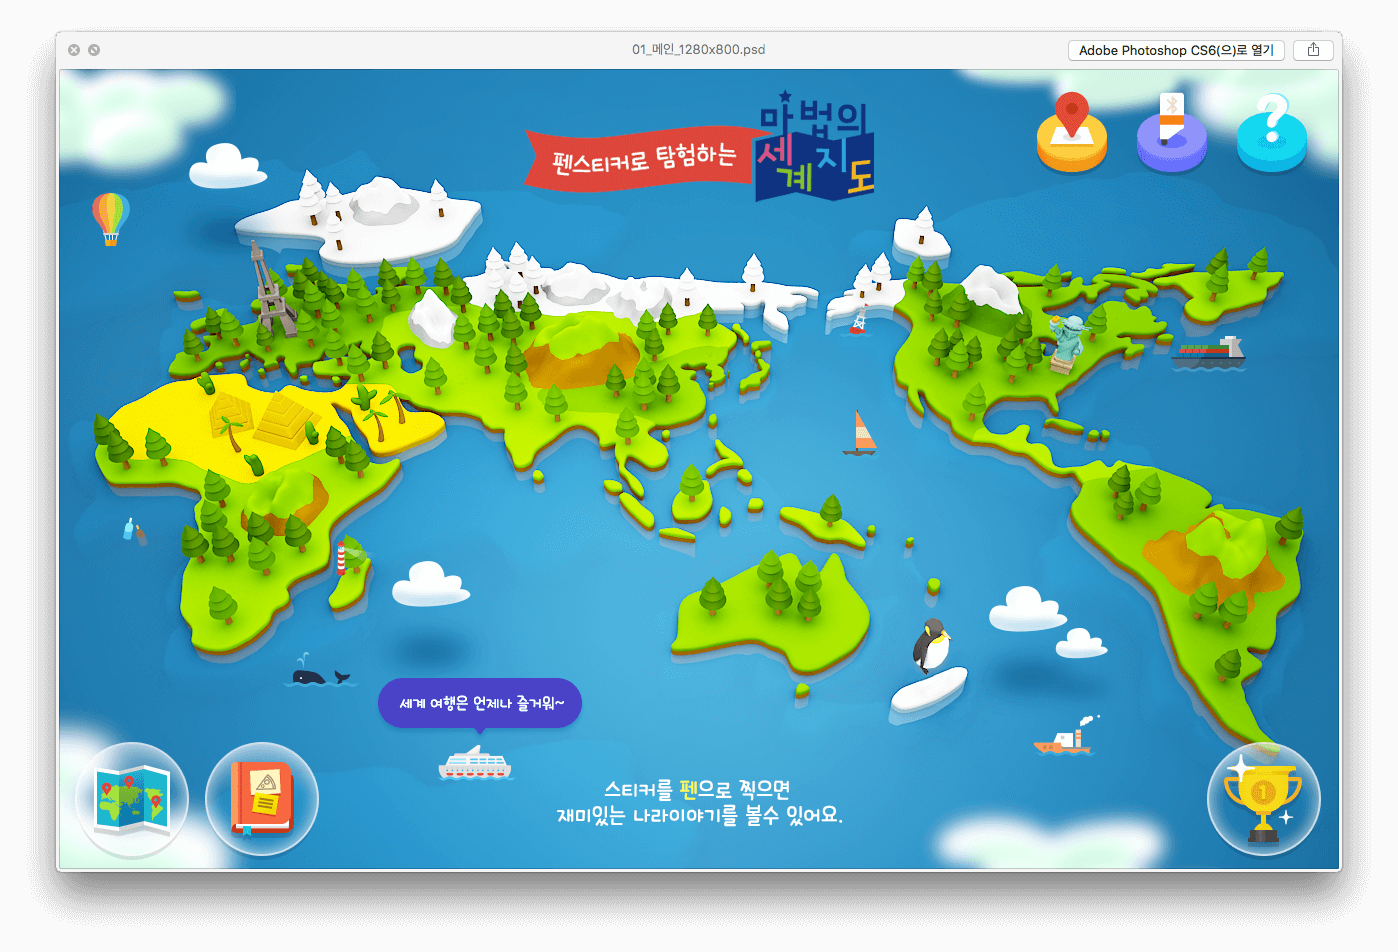The width and height of the screenshot is (1398, 952).
Task: Click 'Adobe Photoshop CS6(으)로 열기' button
Action: coord(1176,50)
